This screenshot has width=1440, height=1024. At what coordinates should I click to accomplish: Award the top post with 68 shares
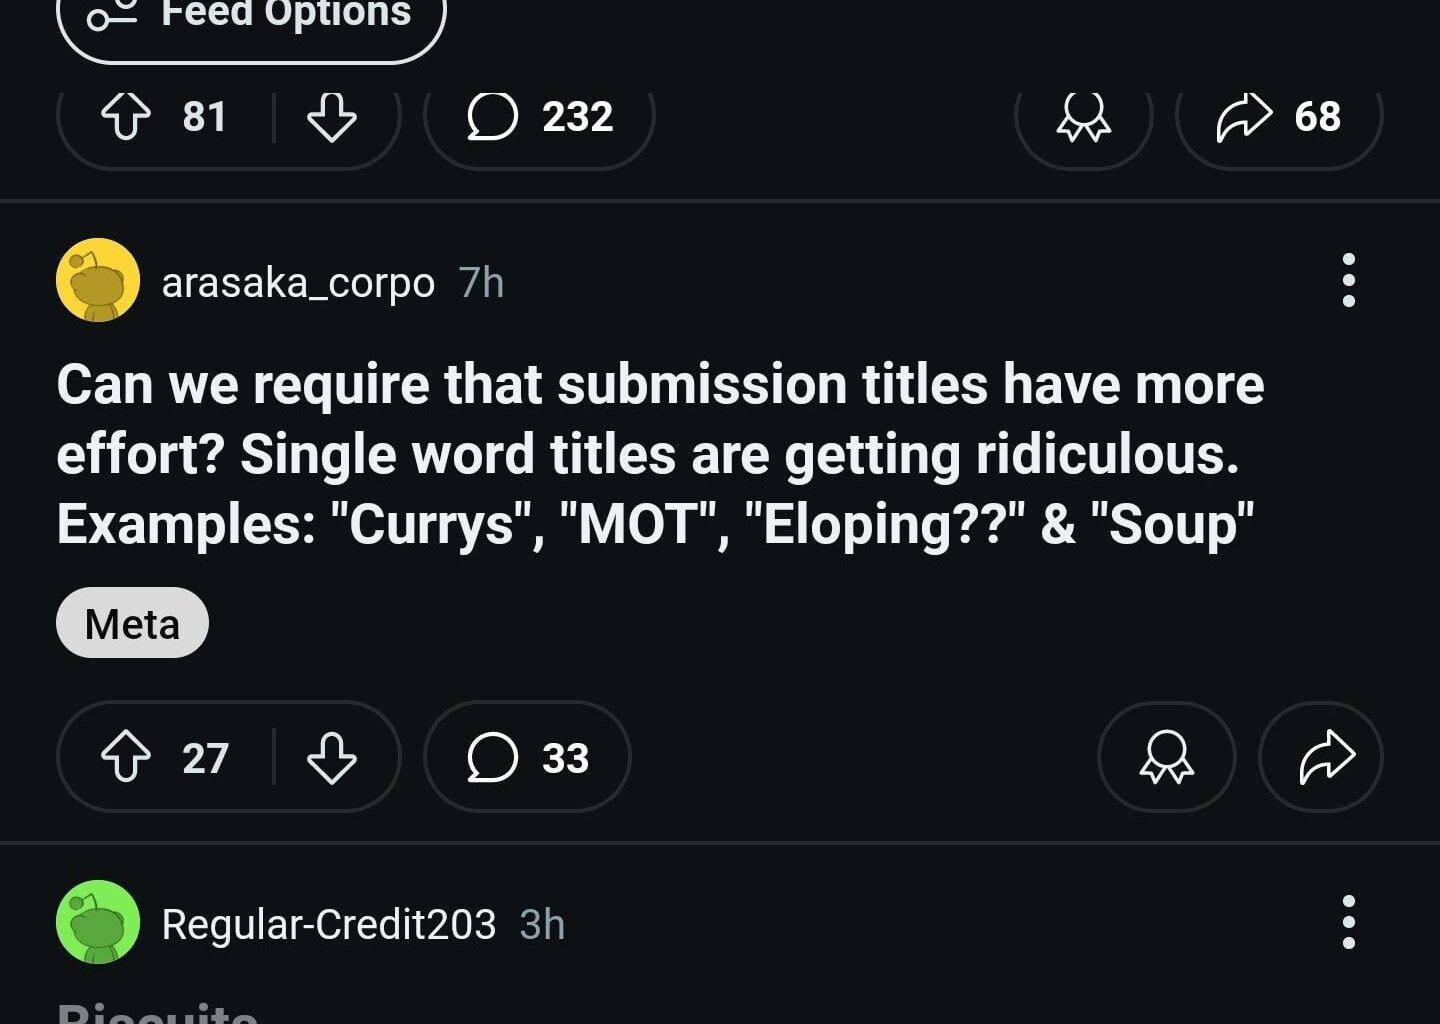click(1083, 117)
